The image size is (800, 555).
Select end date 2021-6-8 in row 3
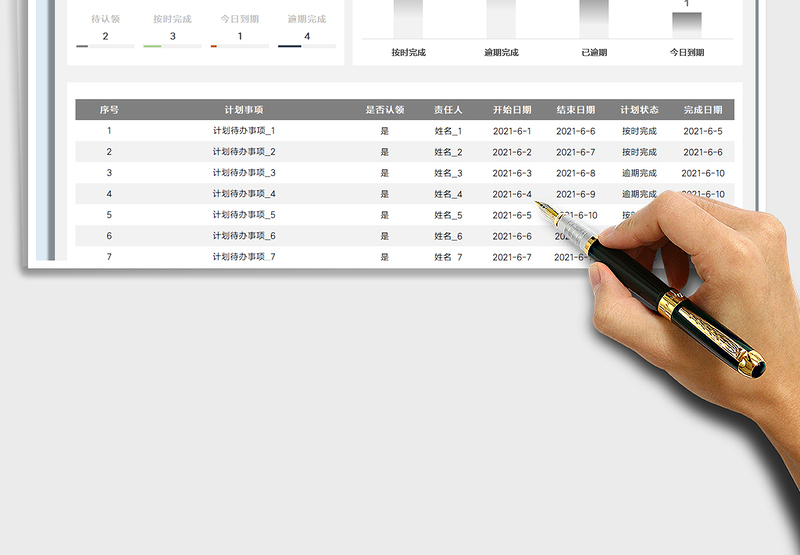click(x=576, y=173)
